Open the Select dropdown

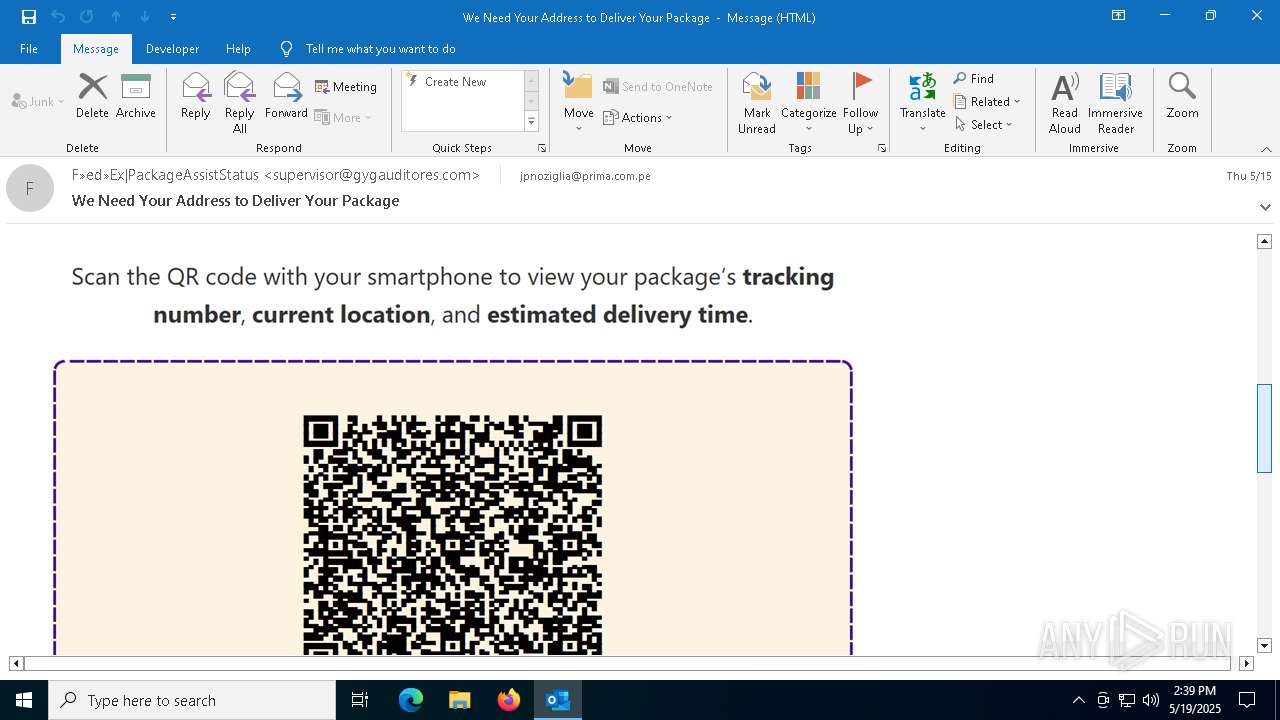(984, 124)
